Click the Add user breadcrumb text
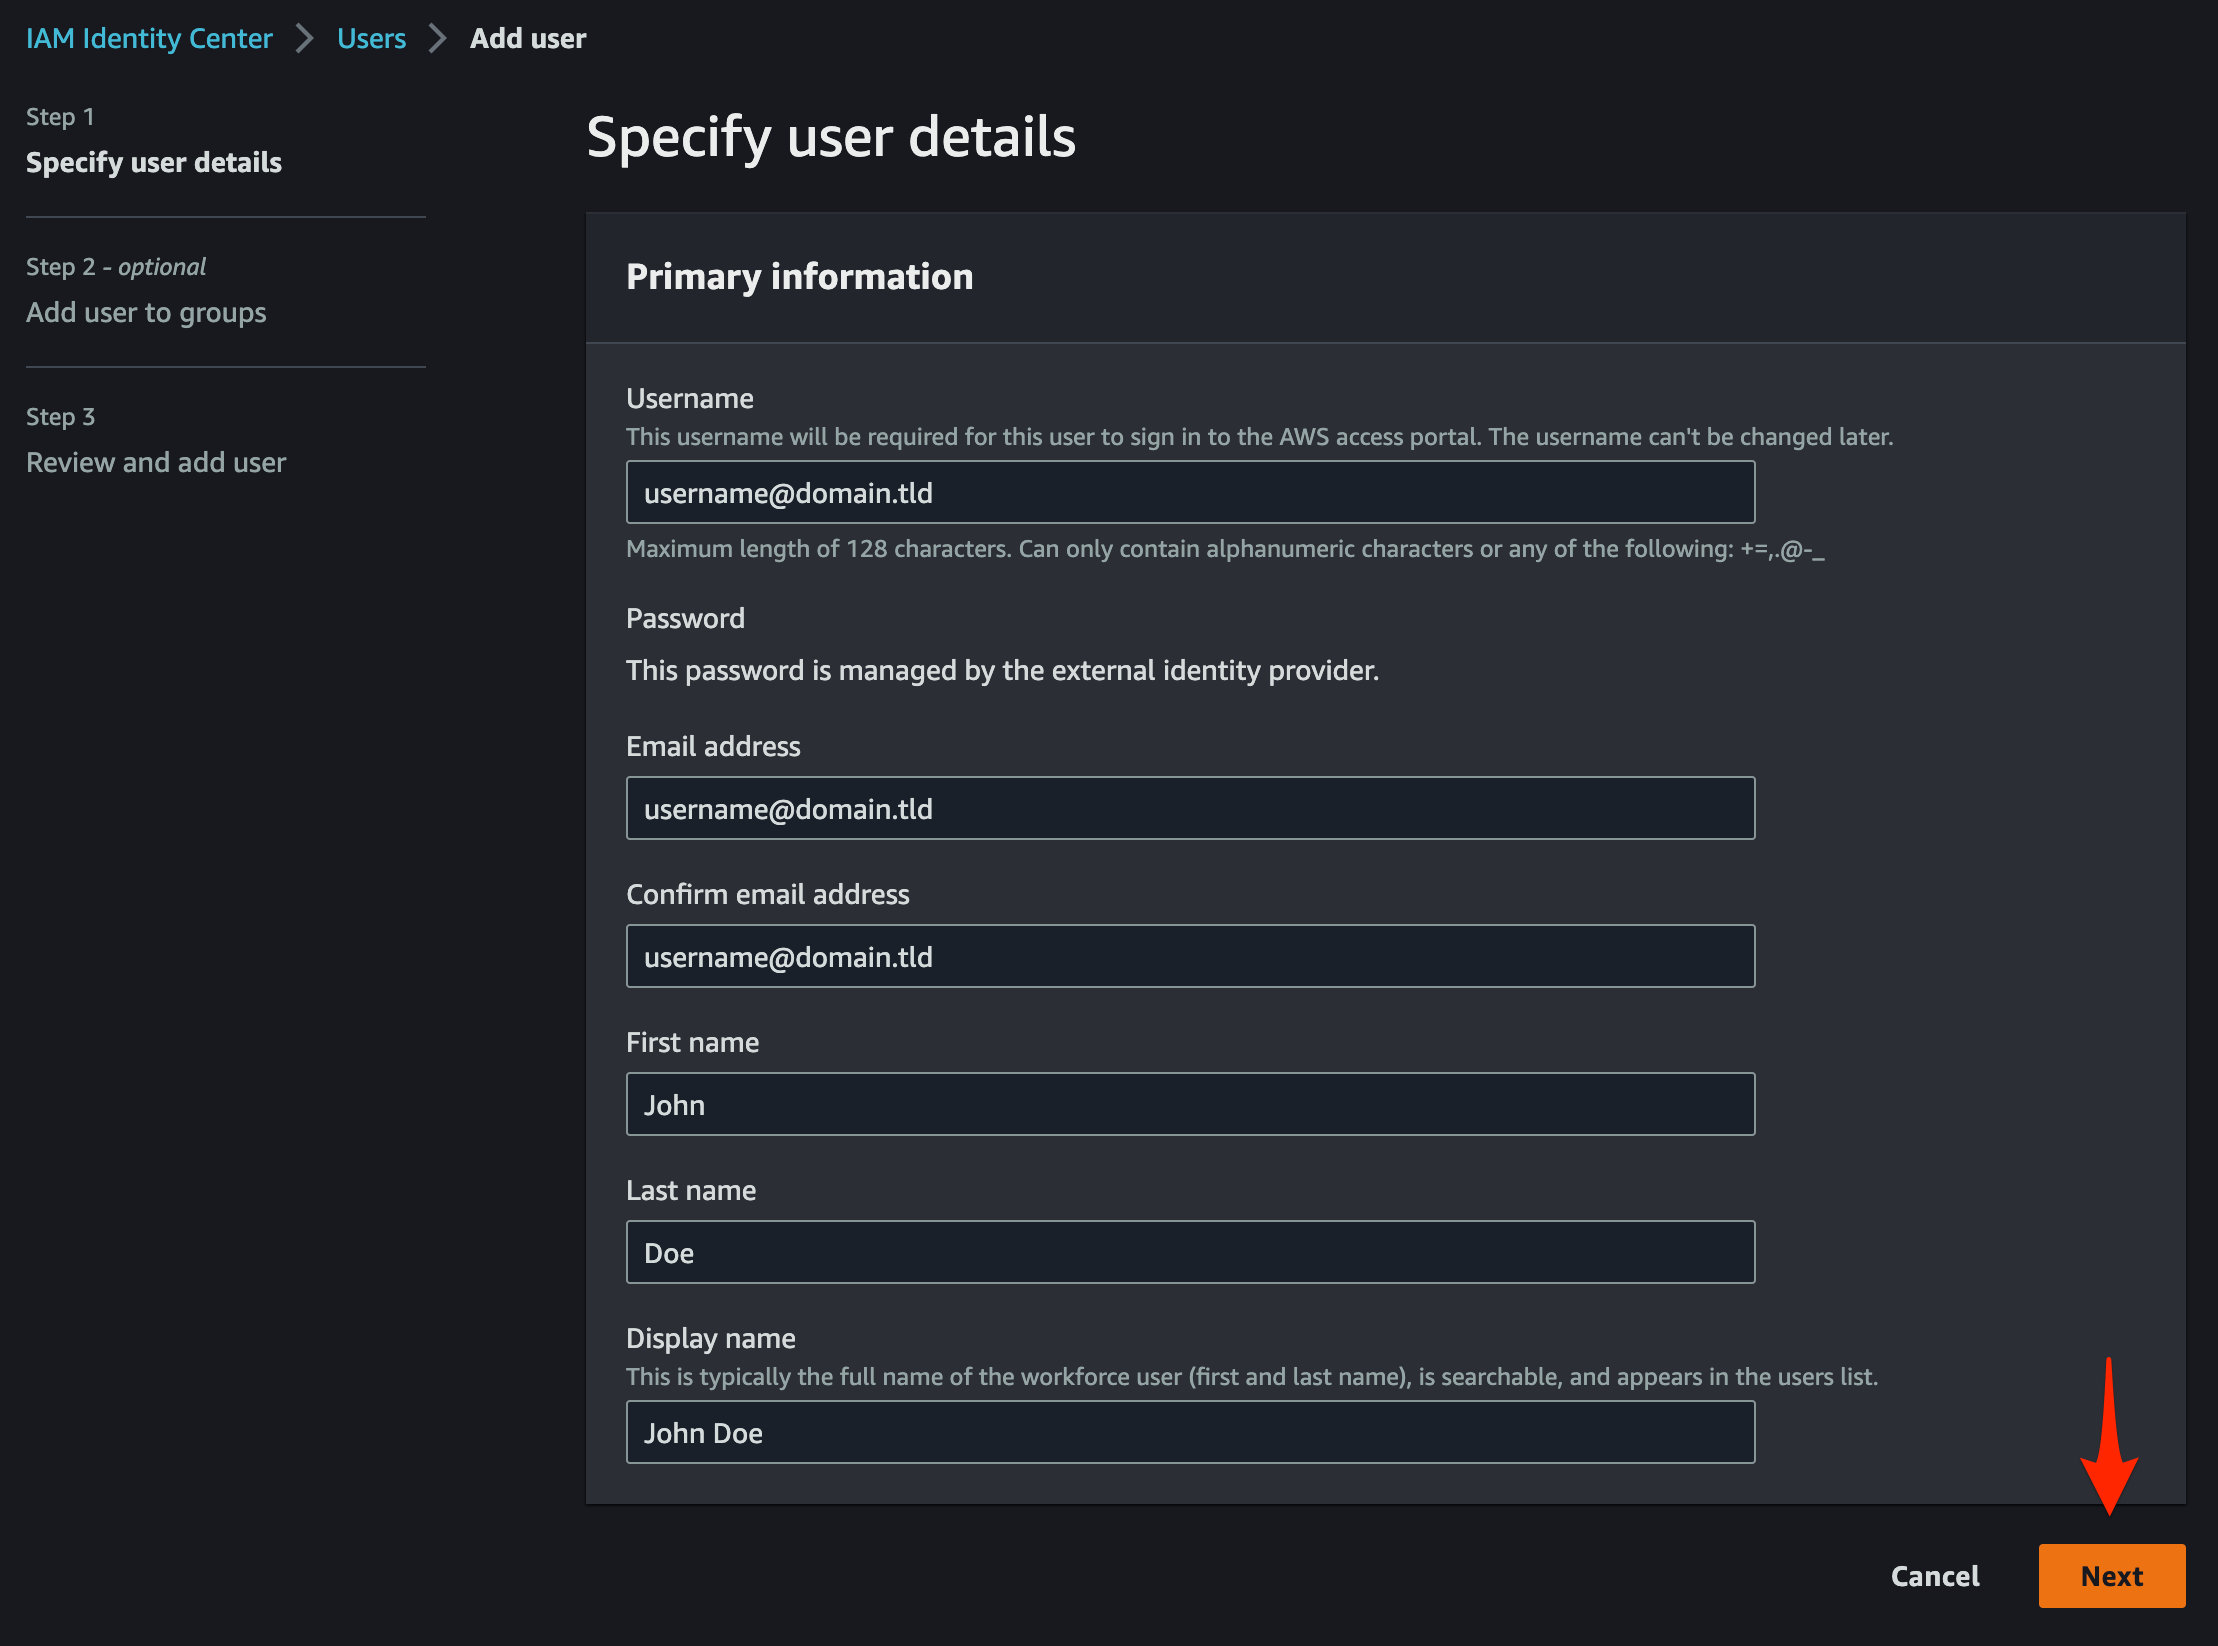Image resolution: width=2218 pixels, height=1646 pixels. coord(528,38)
